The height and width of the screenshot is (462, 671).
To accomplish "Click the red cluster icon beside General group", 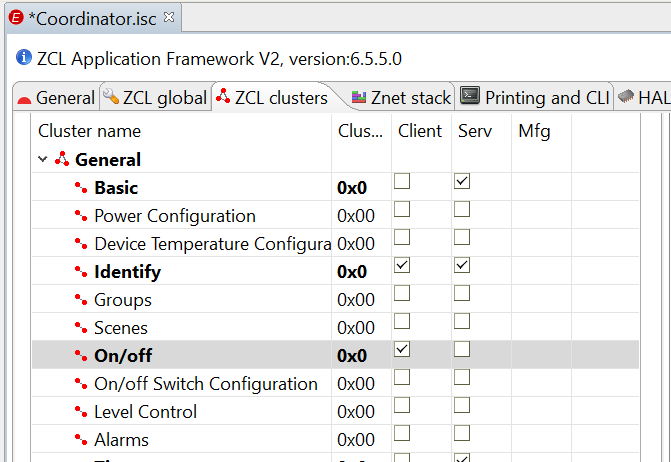I will click(62, 159).
